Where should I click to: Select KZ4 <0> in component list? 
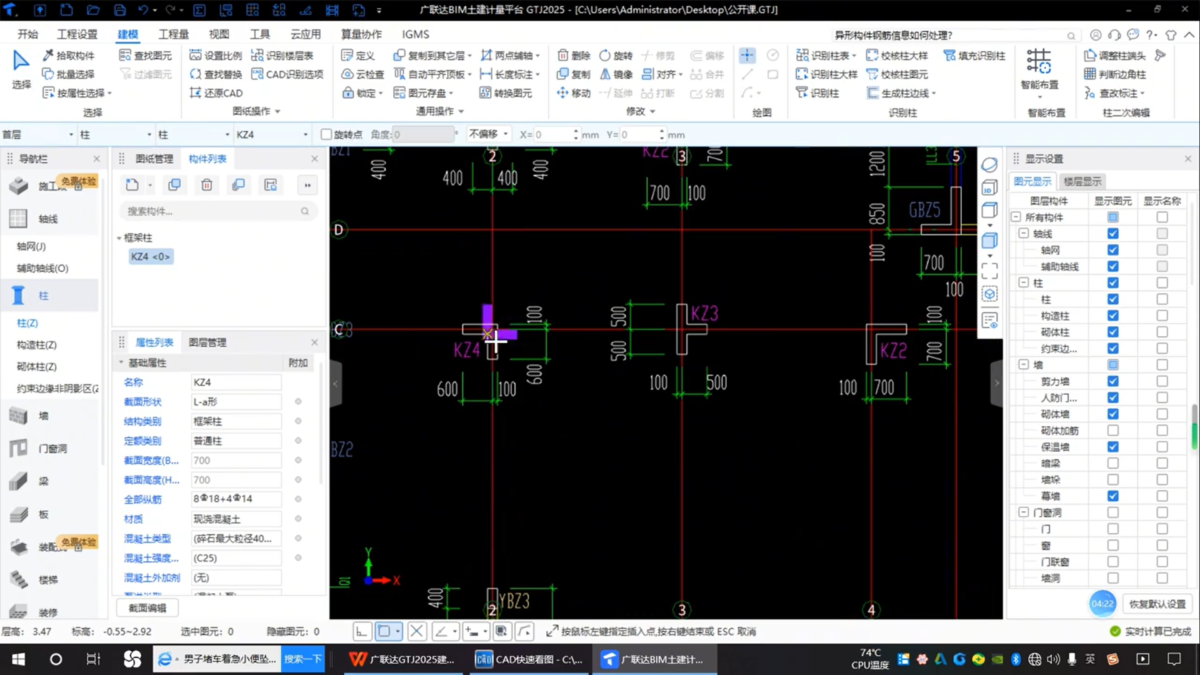pyautogui.click(x=150, y=257)
